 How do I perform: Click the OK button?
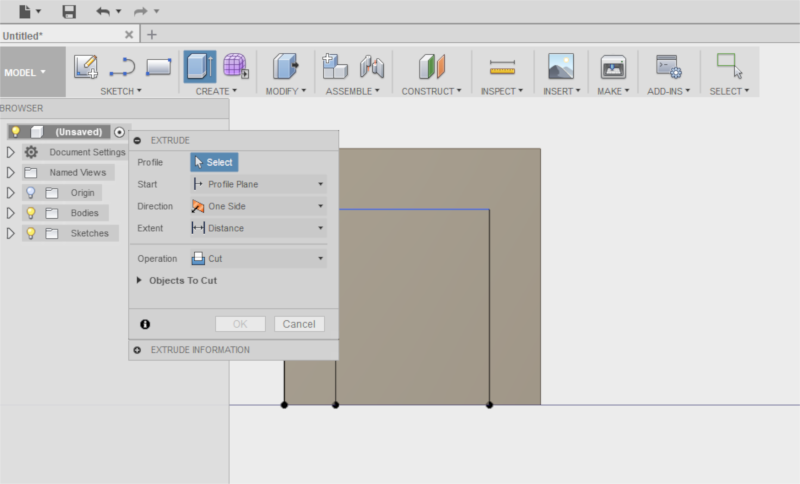click(x=240, y=324)
